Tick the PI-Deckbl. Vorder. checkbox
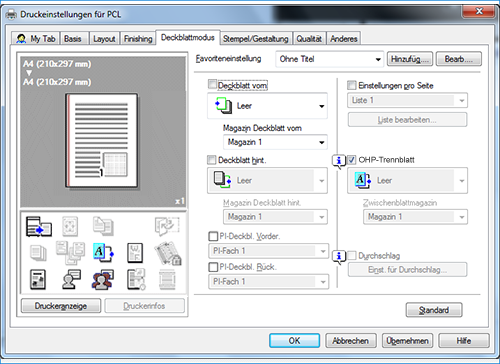 point(213,236)
